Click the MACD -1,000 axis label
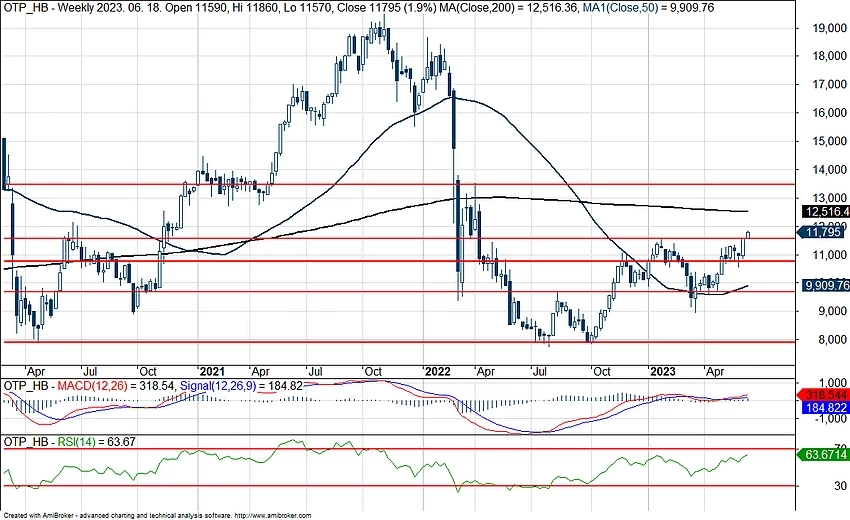This screenshot has height=520, width=850. (x=831, y=419)
